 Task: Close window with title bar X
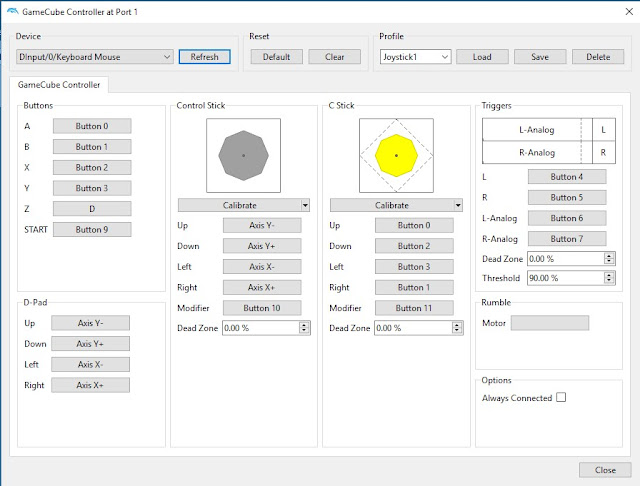click(x=629, y=11)
